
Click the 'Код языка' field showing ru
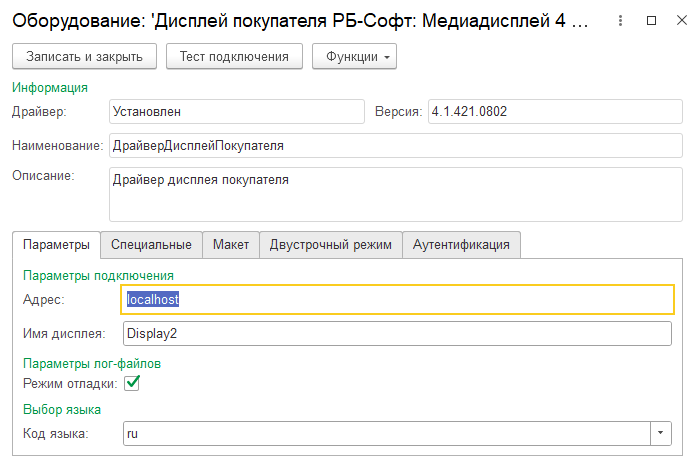(x=385, y=433)
